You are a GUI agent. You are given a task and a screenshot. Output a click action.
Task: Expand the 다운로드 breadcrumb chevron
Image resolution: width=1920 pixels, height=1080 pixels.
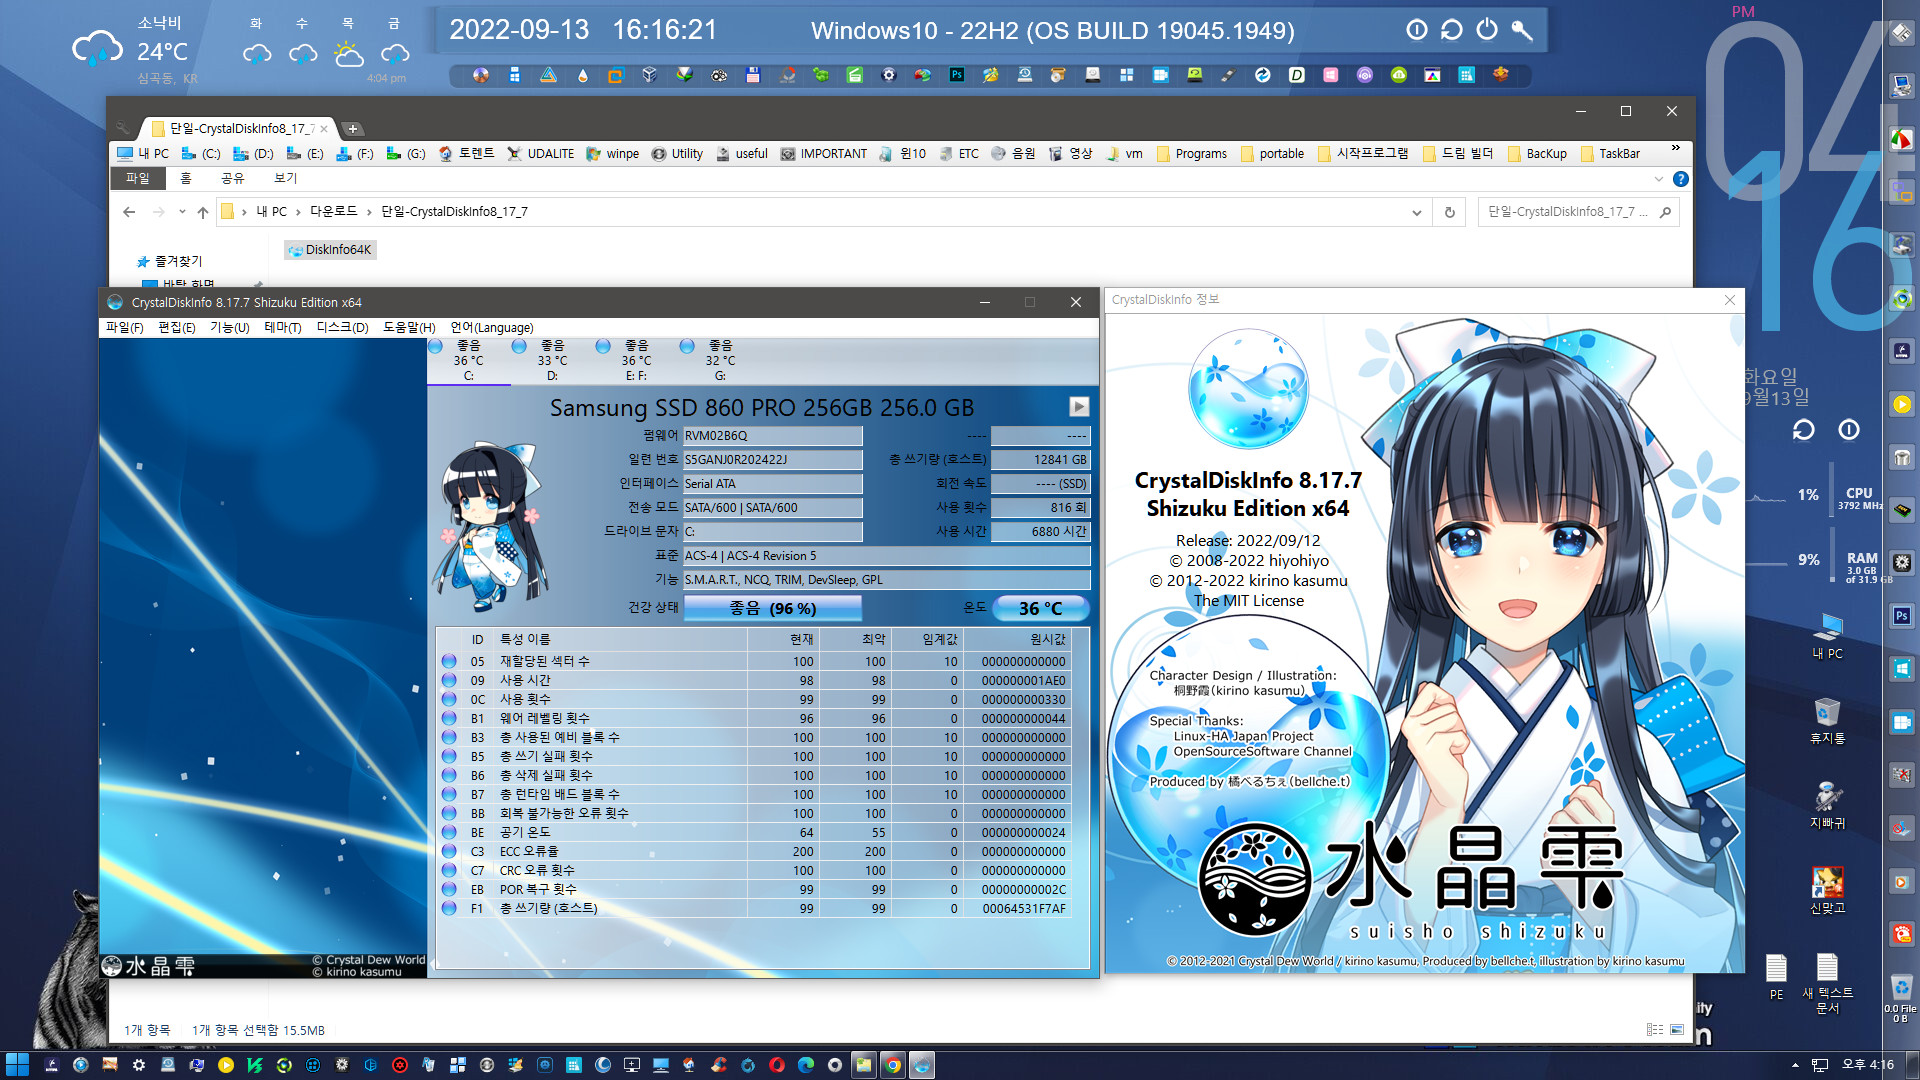click(369, 212)
